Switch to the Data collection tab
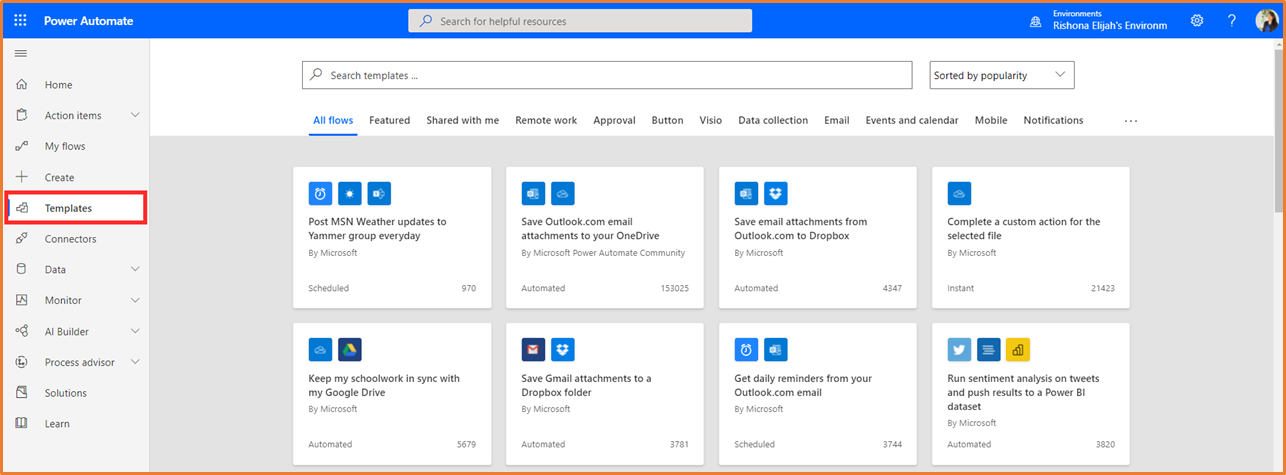 (773, 120)
